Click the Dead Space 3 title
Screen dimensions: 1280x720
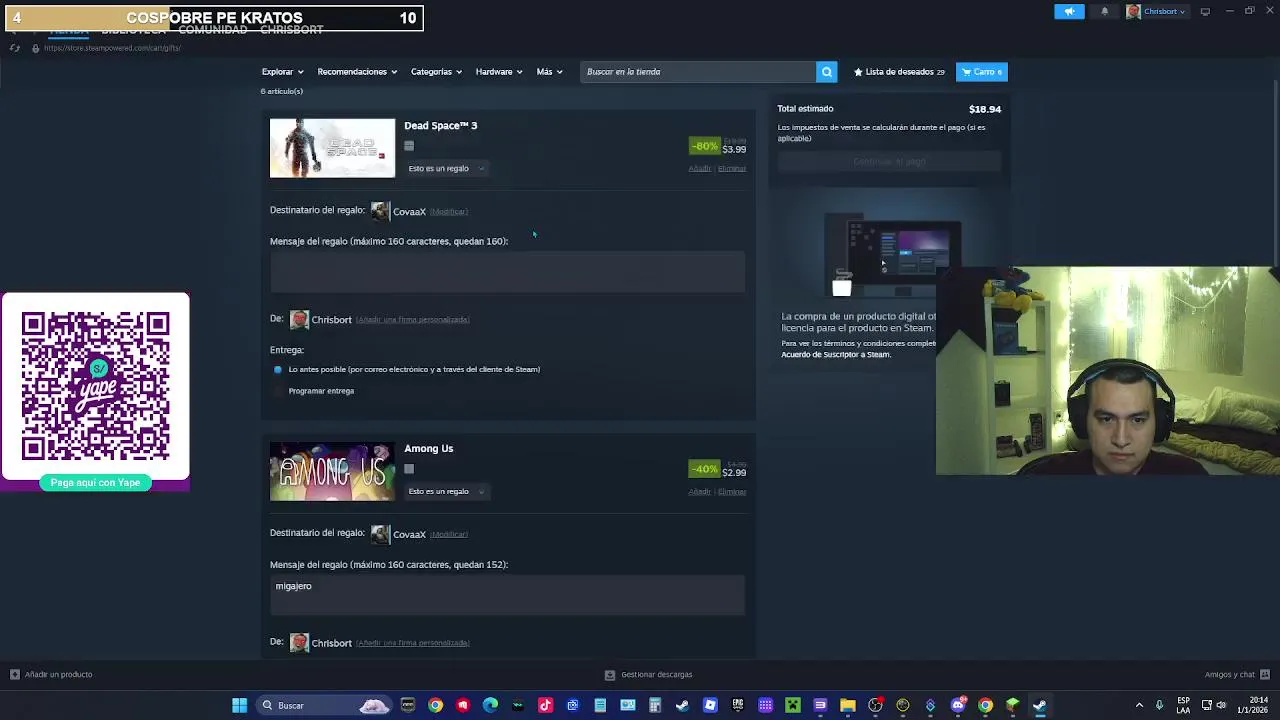tap(440, 125)
